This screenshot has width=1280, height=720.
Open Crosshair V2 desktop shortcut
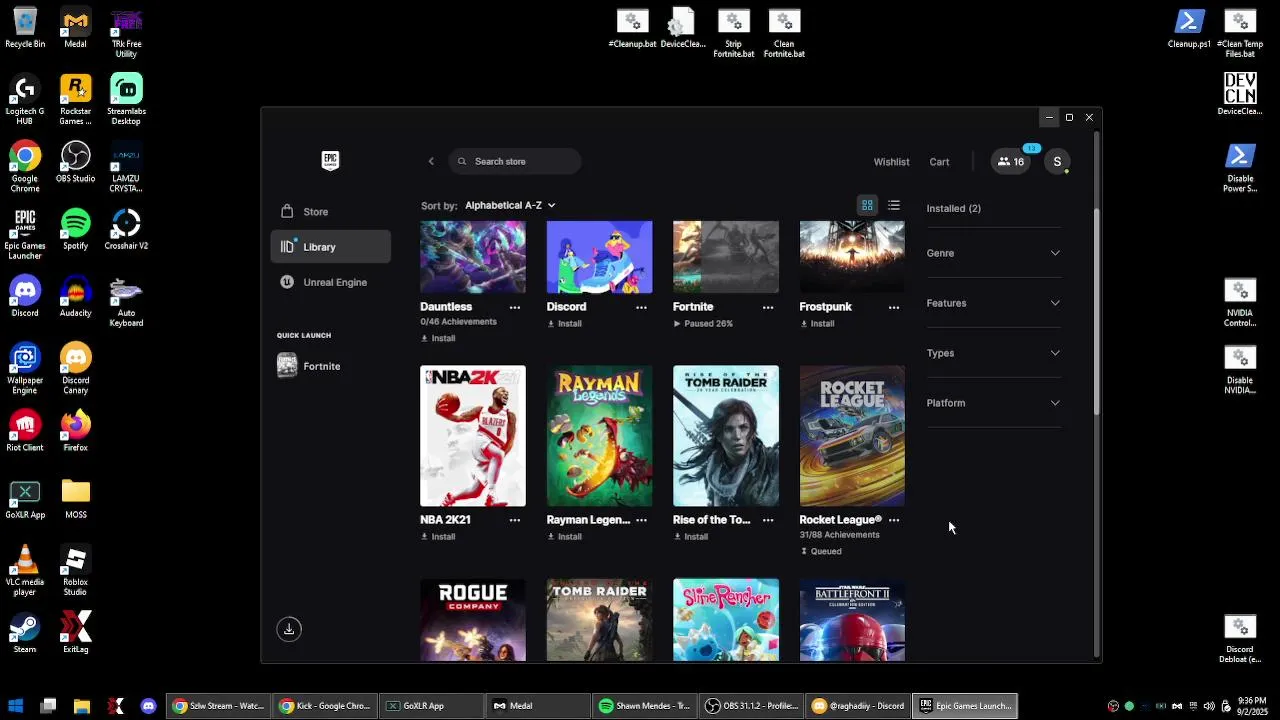click(x=126, y=230)
